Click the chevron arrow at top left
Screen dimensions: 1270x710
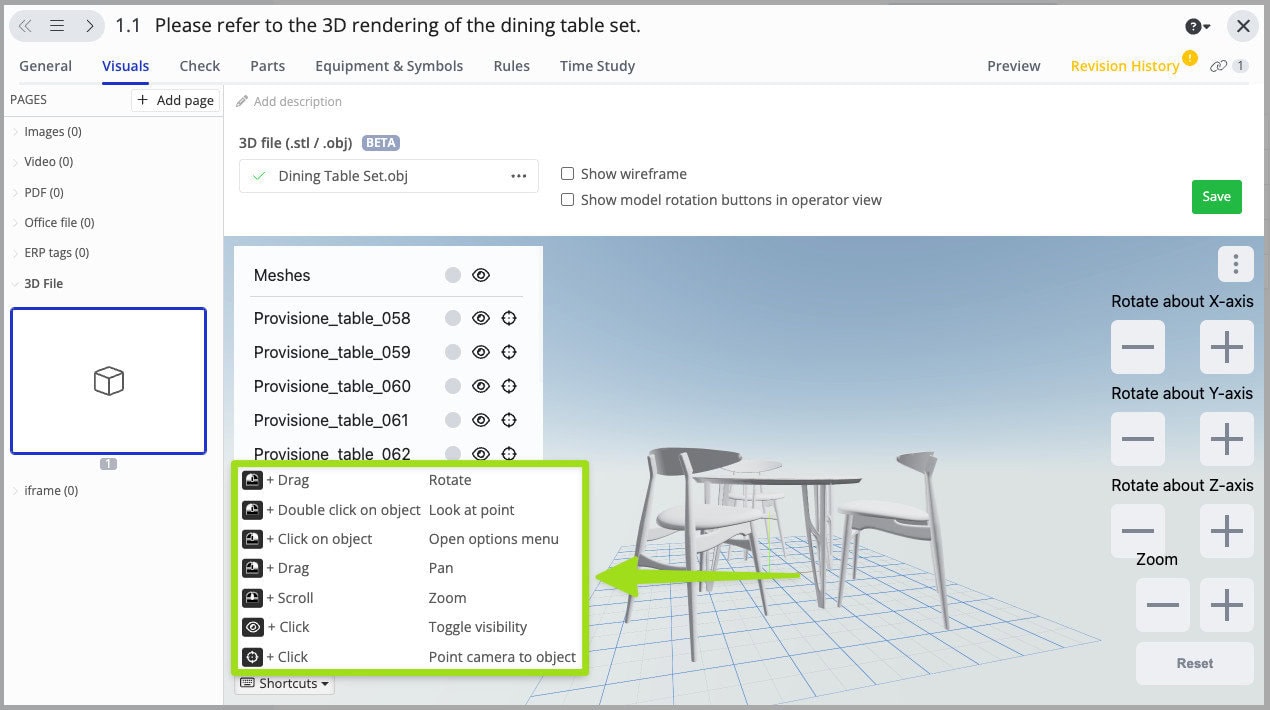point(25,25)
